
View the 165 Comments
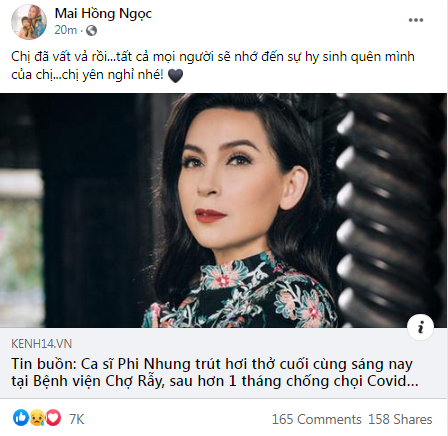(x=317, y=419)
